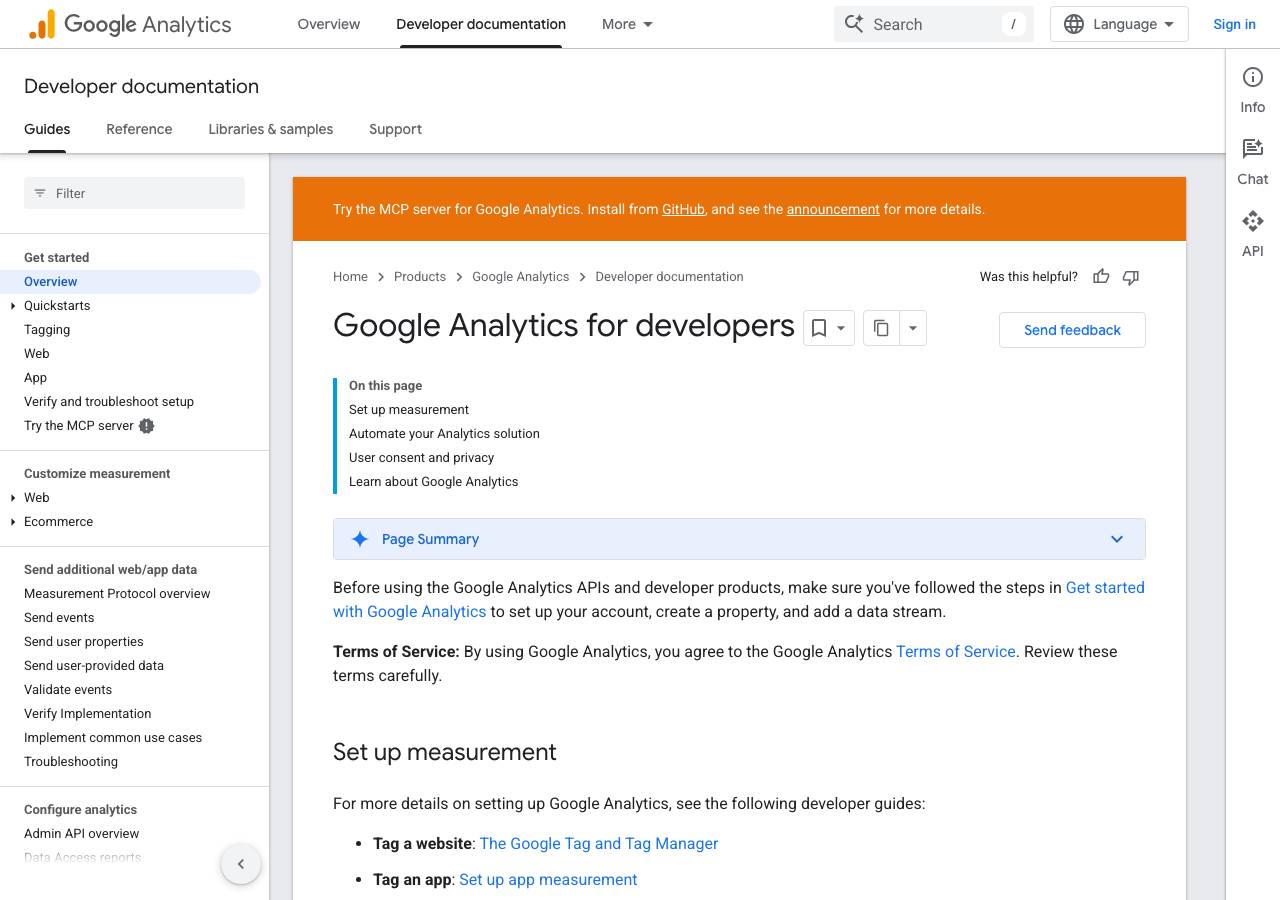Copy page using the copy icon
The image size is (1280, 900).
(x=881, y=328)
